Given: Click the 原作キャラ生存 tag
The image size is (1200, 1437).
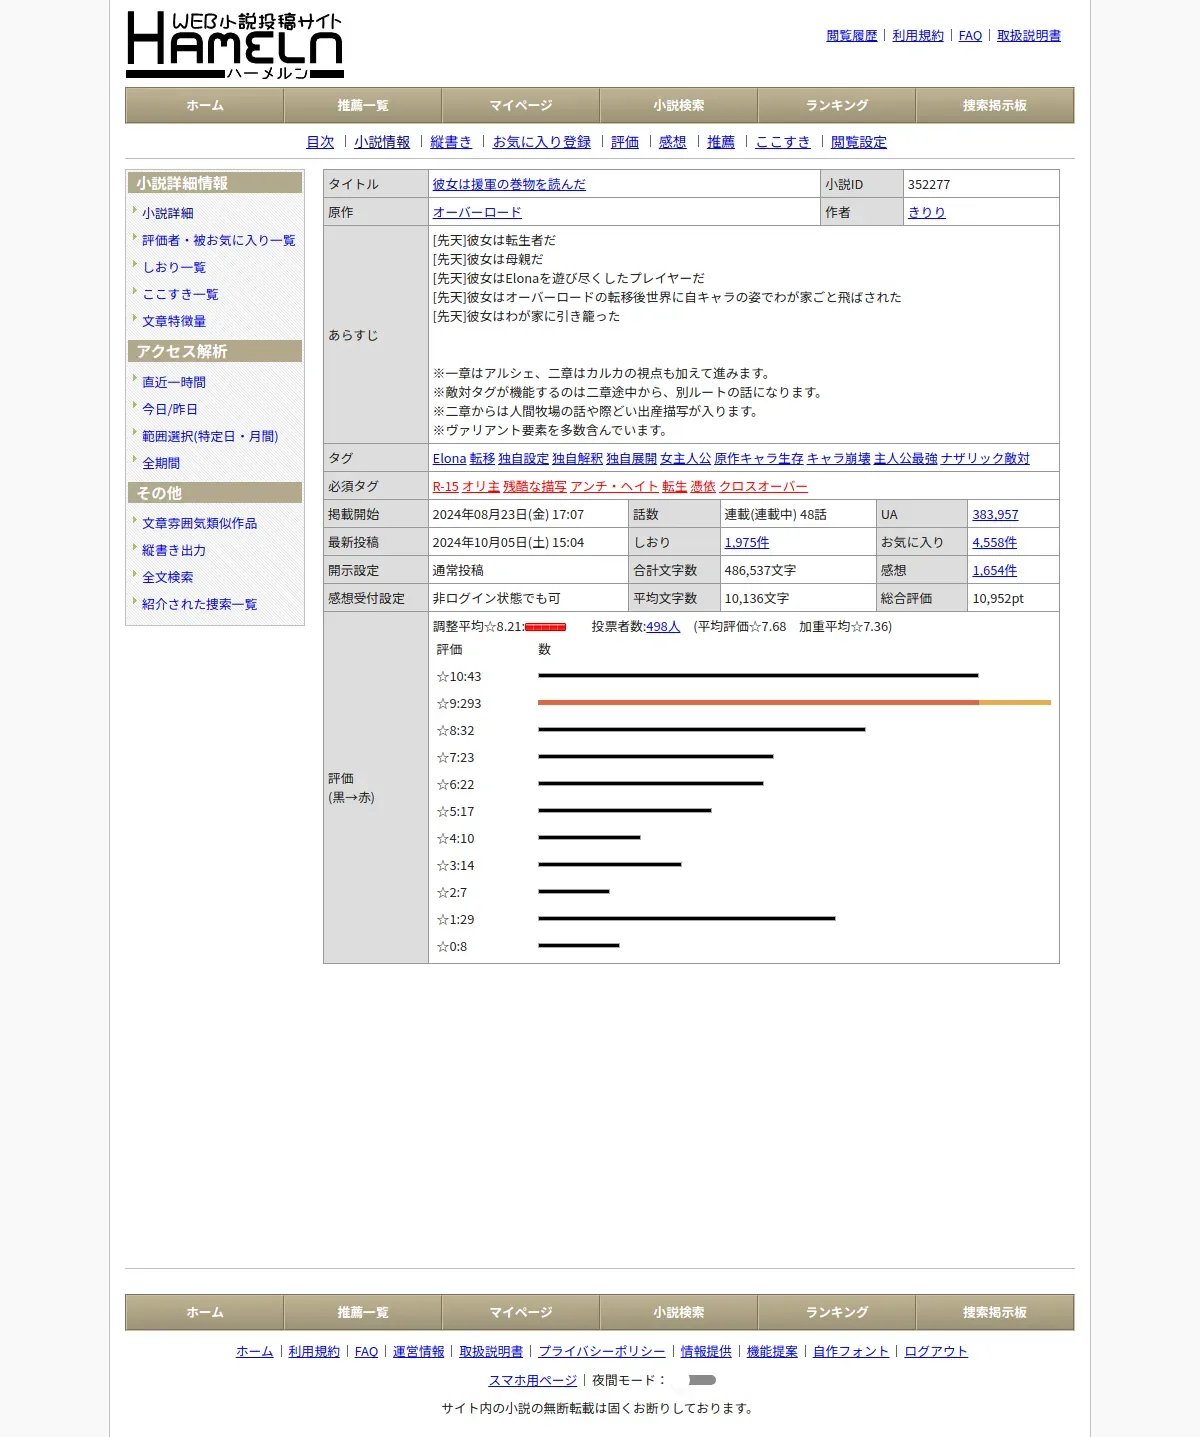Looking at the screenshot, I should pyautogui.click(x=759, y=458).
